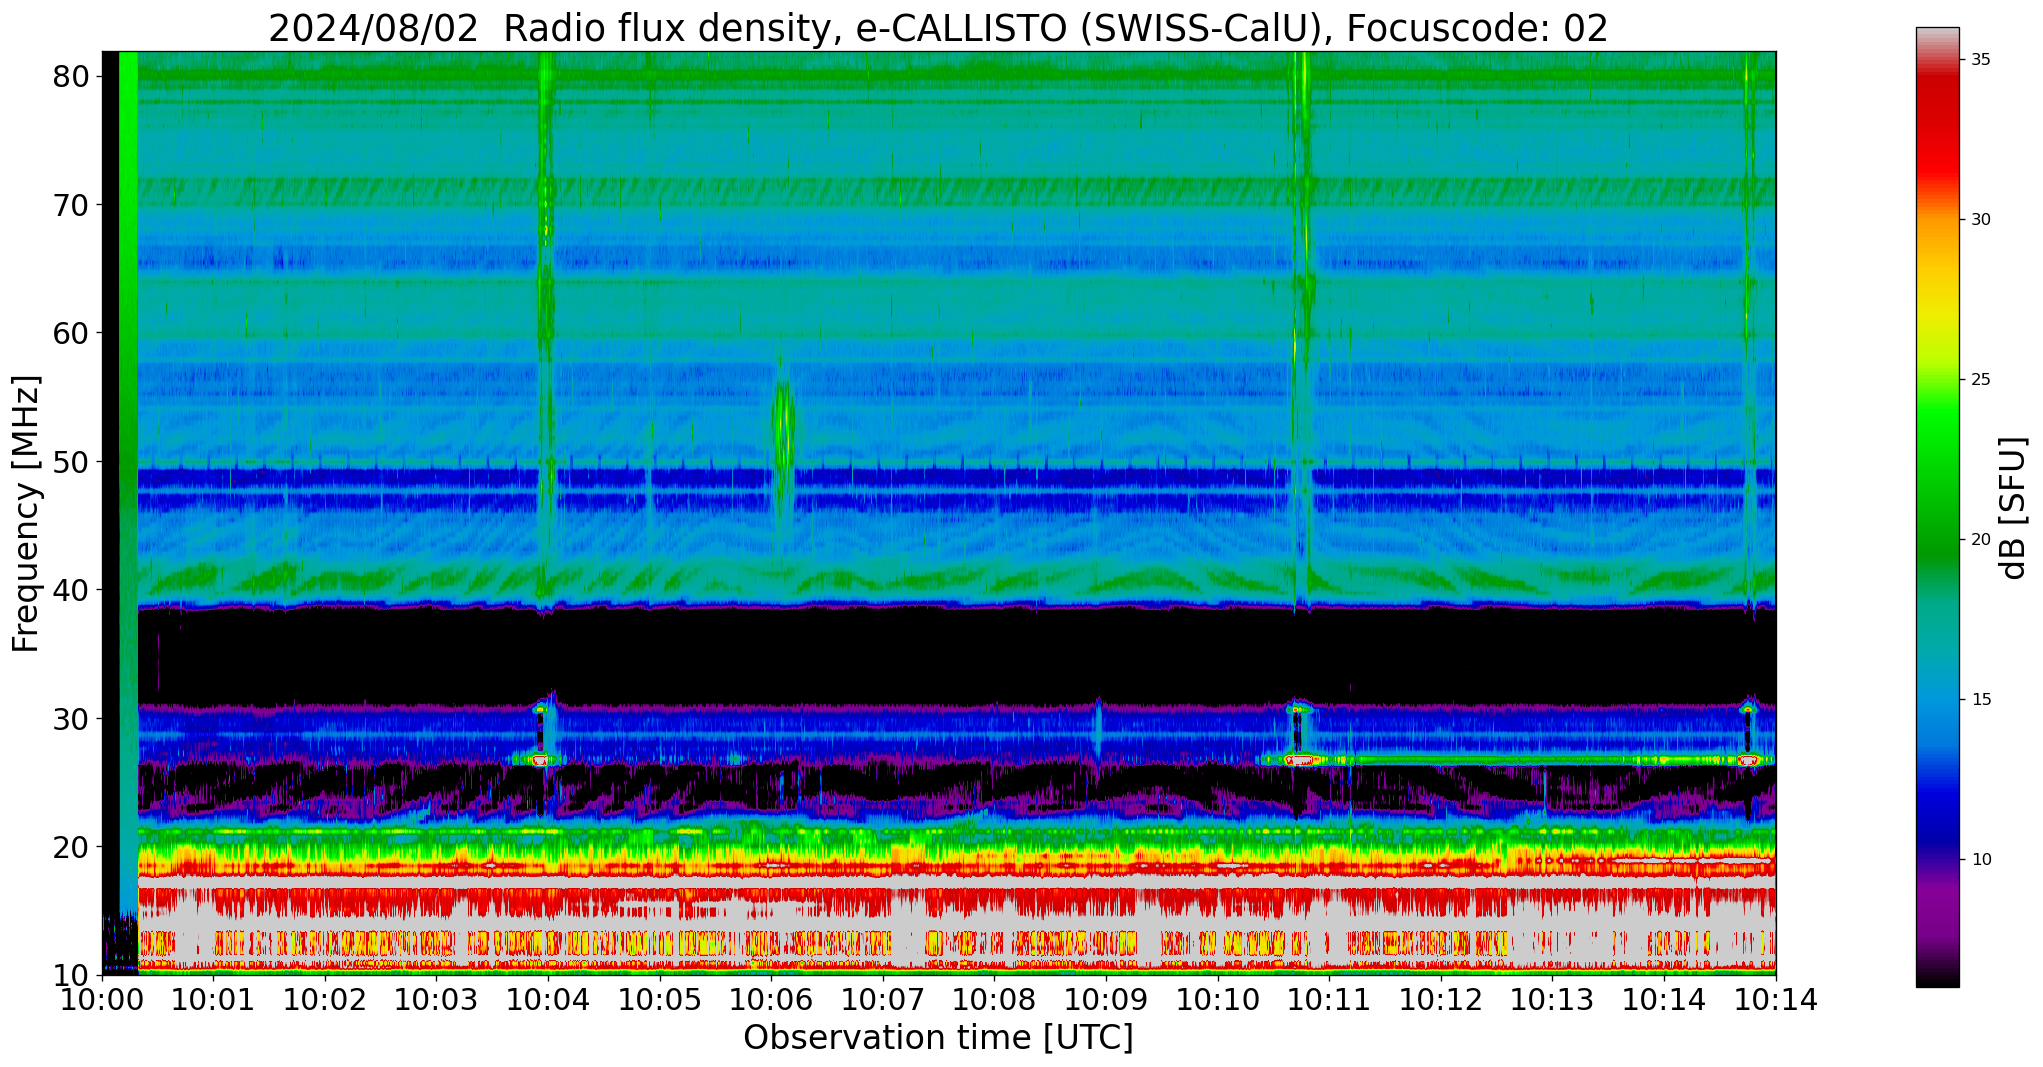The image size is (2043, 1067).
Task: Click the 'Frequency [MHz]' axis label
Action: pyautogui.click(x=27, y=514)
